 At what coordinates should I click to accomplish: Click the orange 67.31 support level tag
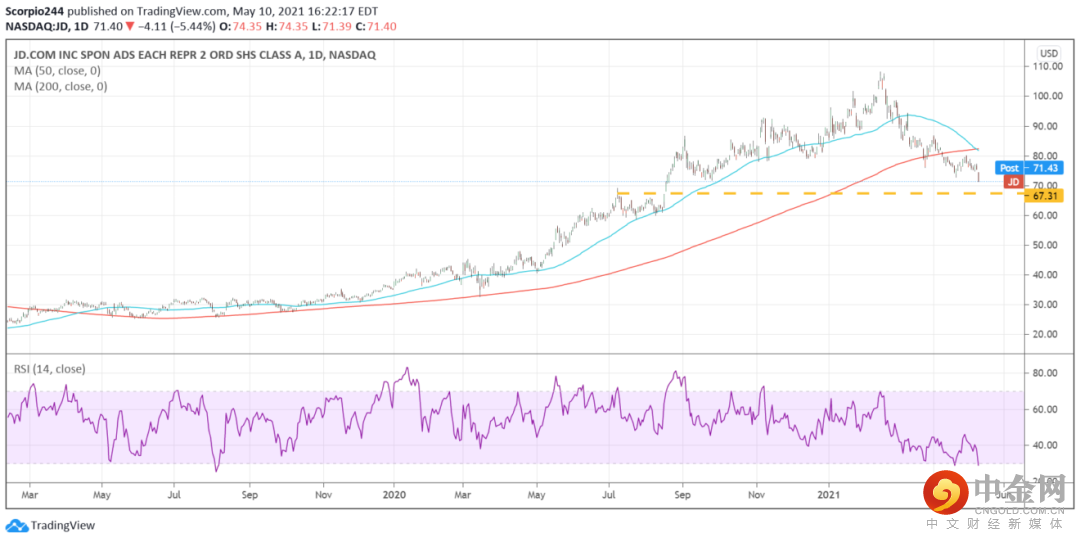pyautogui.click(x=1046, y=196)
